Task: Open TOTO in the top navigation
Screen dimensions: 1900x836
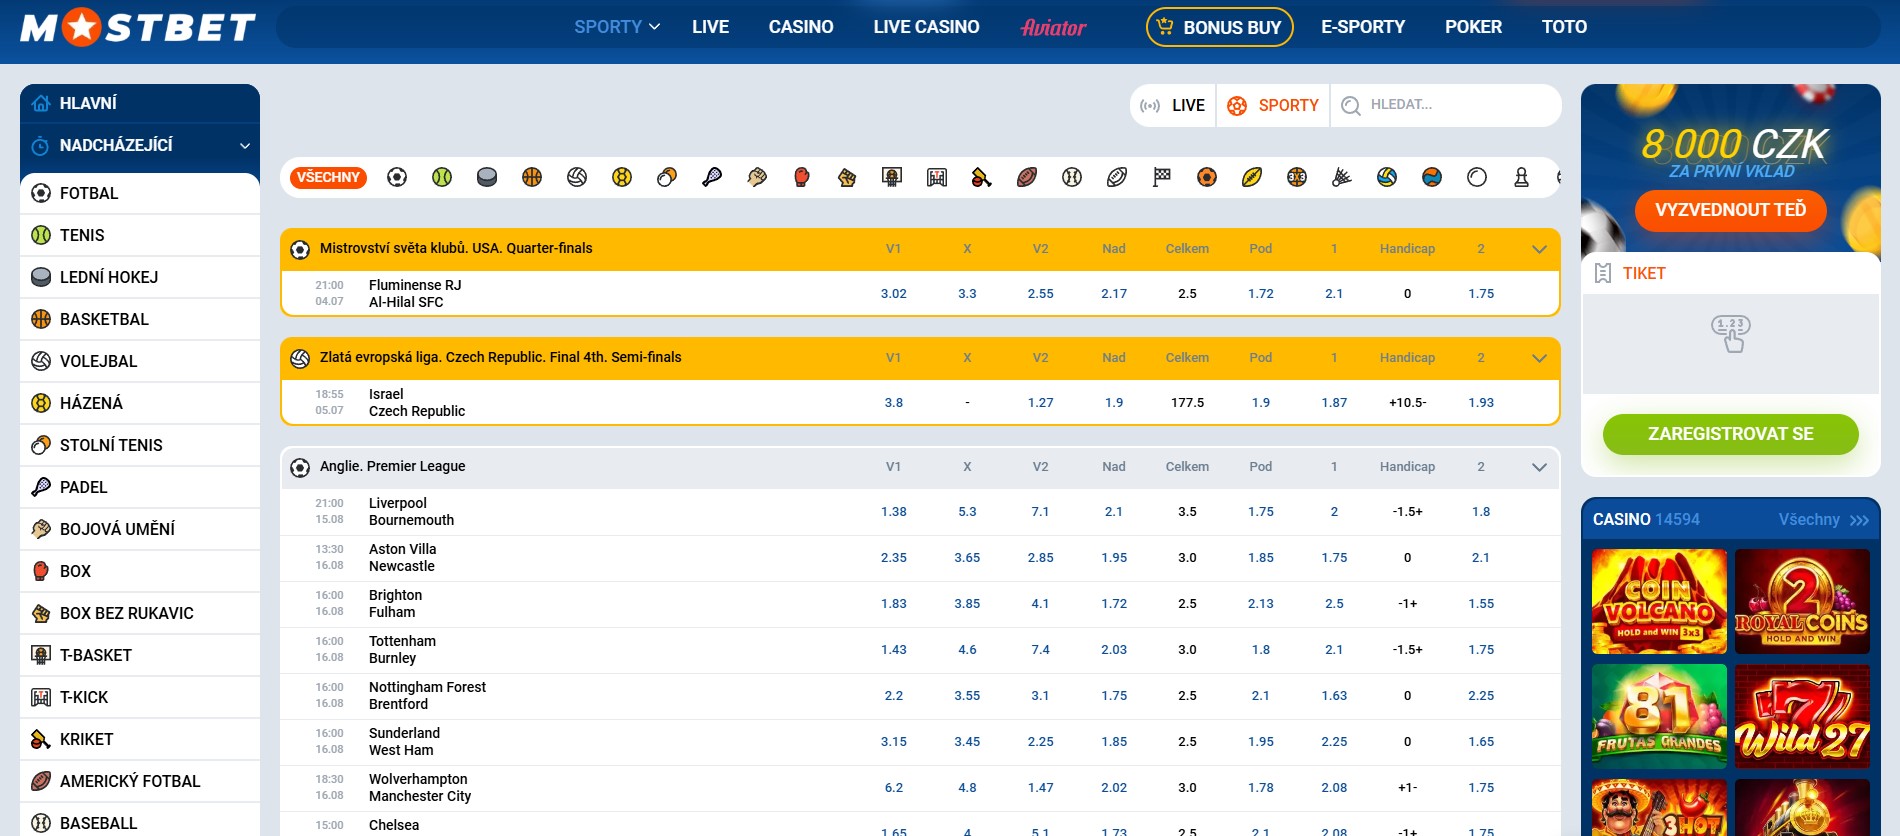Action: pyautogui.click(x=1564, y=27)
